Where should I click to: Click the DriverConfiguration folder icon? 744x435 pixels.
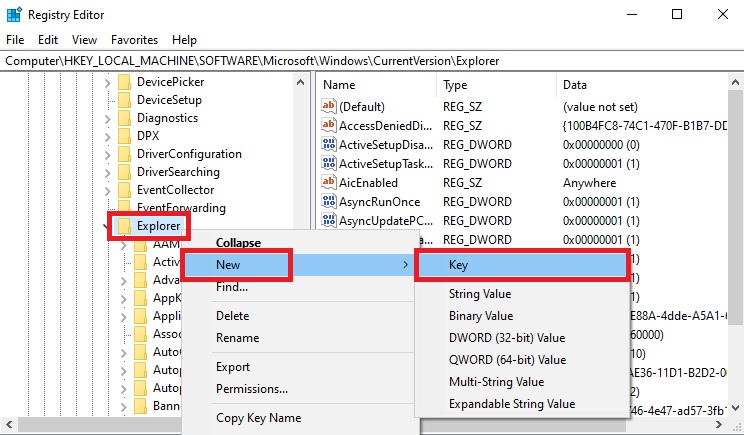tap(124, 154)
